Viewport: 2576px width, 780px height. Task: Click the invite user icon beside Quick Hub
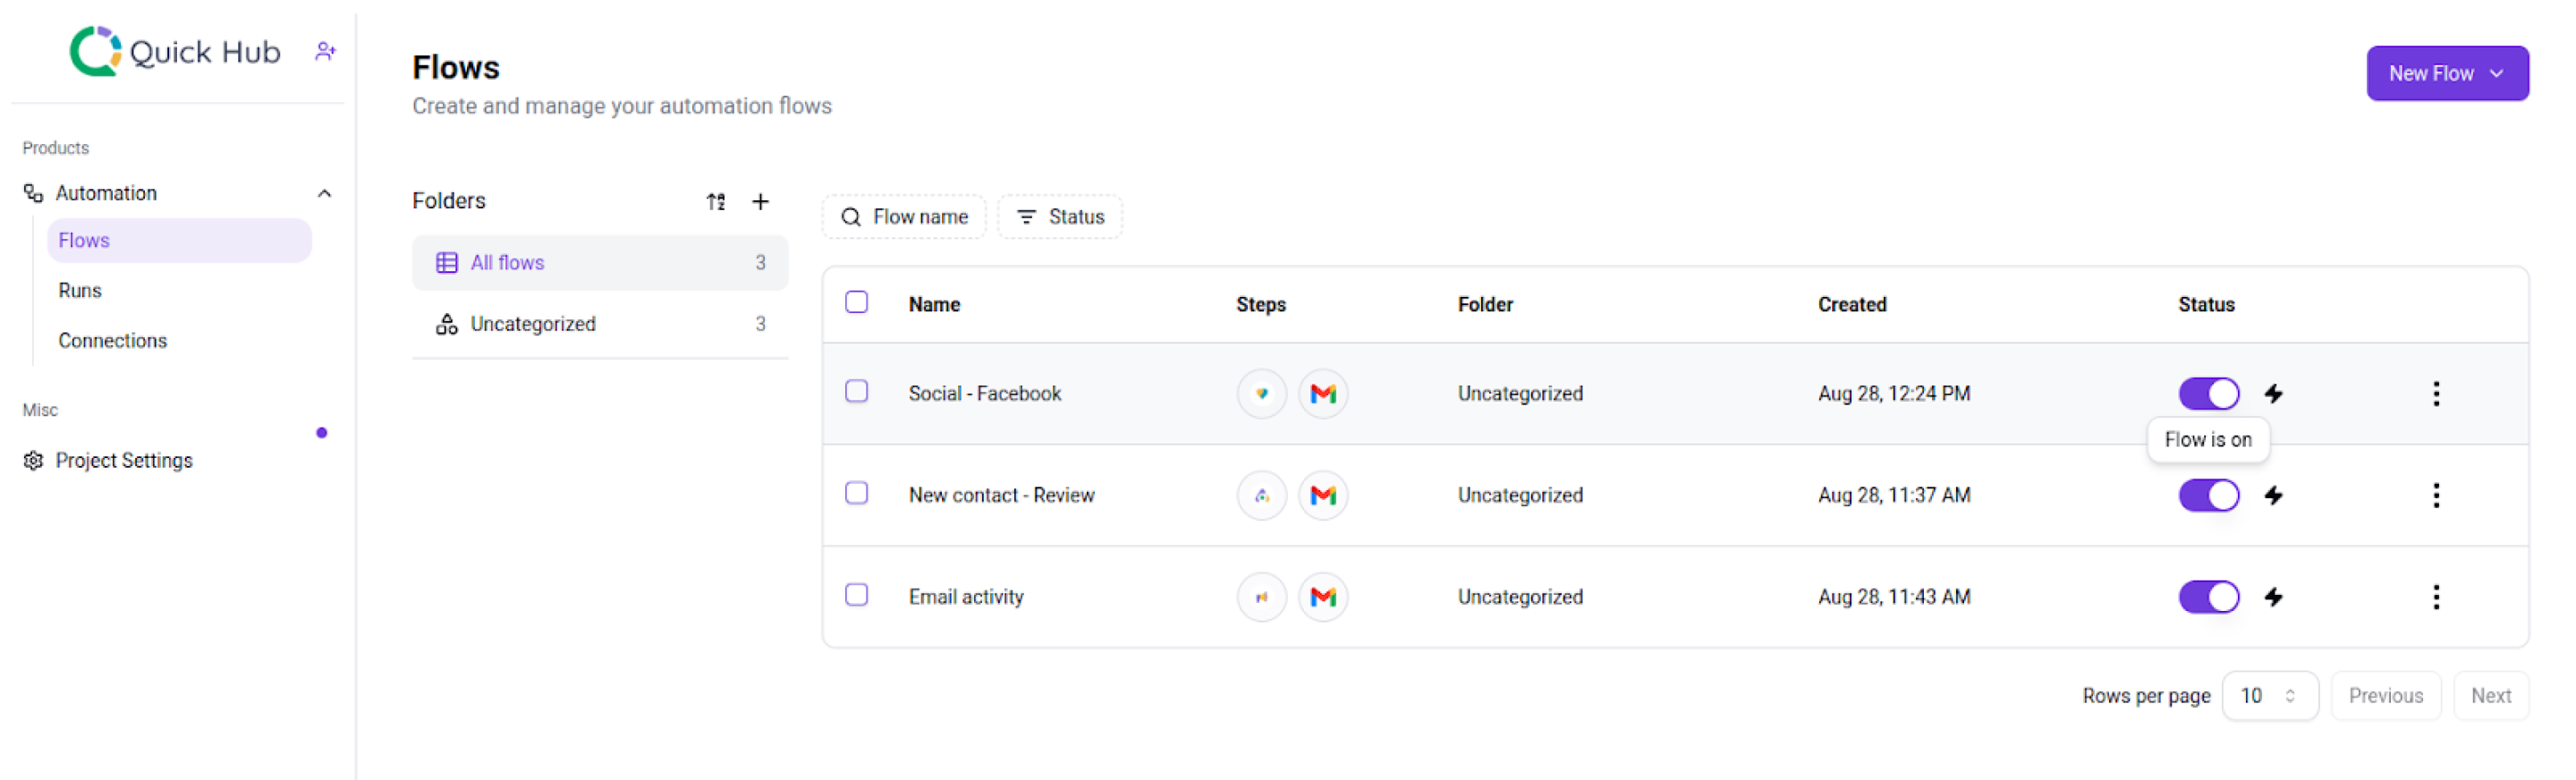tap(325, 51)
